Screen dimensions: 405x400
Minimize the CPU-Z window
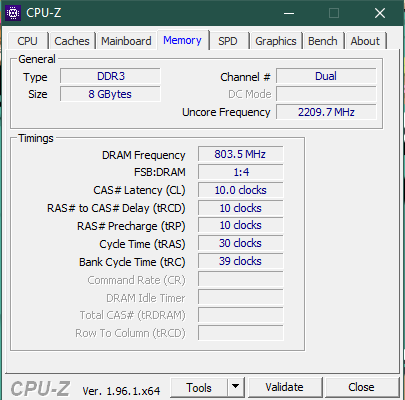[x=289, y=13]
